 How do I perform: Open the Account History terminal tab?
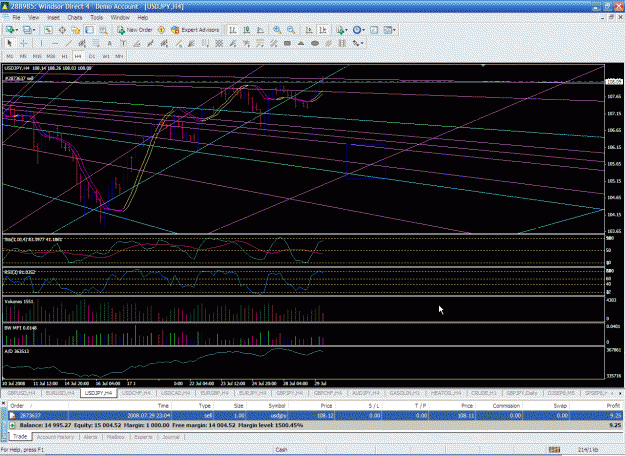point(55,437)
